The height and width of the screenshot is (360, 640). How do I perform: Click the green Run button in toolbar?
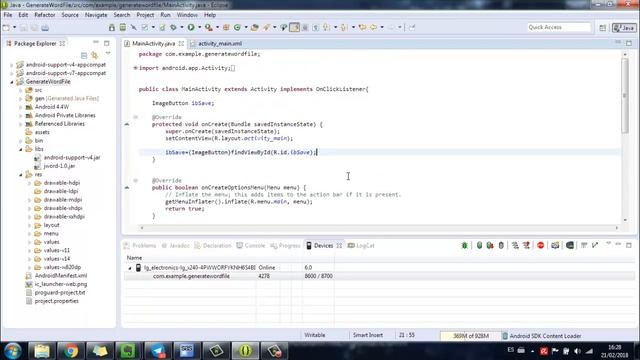coord(191,27)
